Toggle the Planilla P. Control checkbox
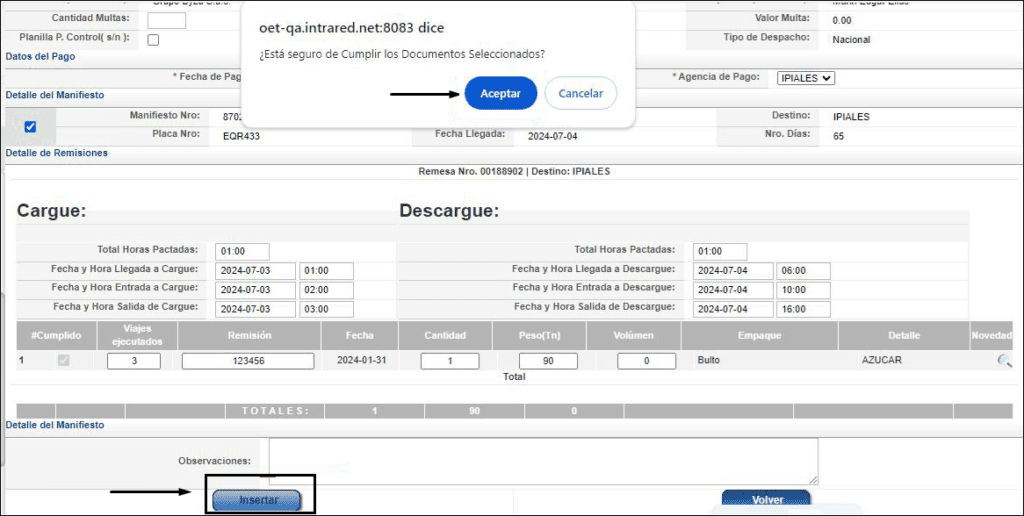Image resolution: width=1024 pixels, height=516 pixels. 153,40
